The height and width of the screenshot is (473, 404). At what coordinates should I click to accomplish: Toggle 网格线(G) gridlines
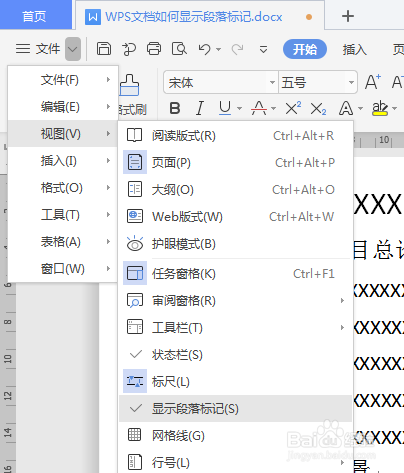pyautogui.click(x=235, y=436)
